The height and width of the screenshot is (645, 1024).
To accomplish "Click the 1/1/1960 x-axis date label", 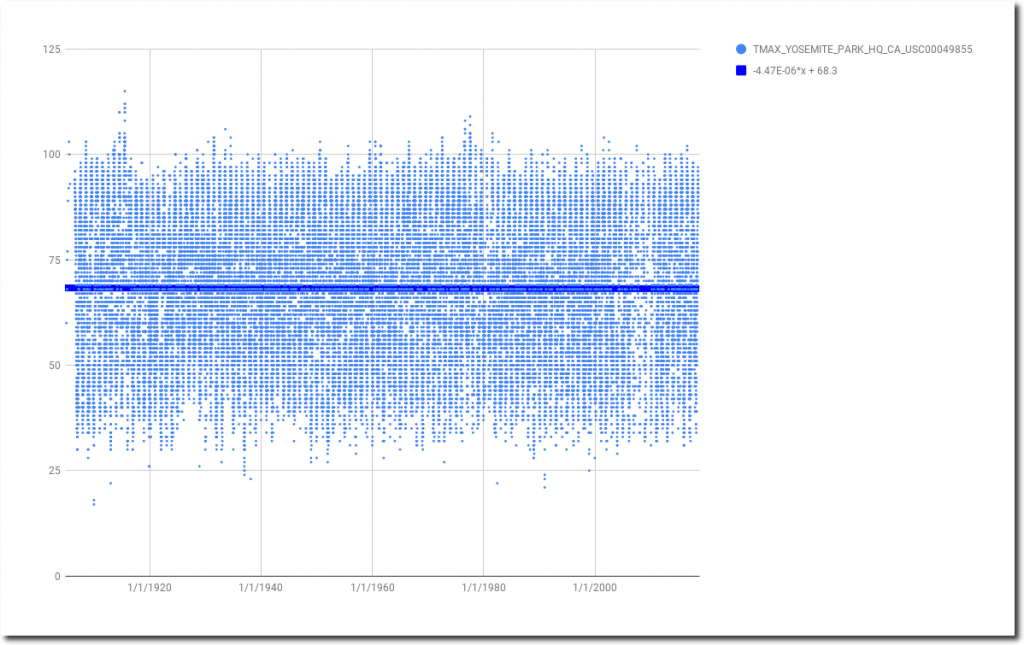I will click(372, 589).
